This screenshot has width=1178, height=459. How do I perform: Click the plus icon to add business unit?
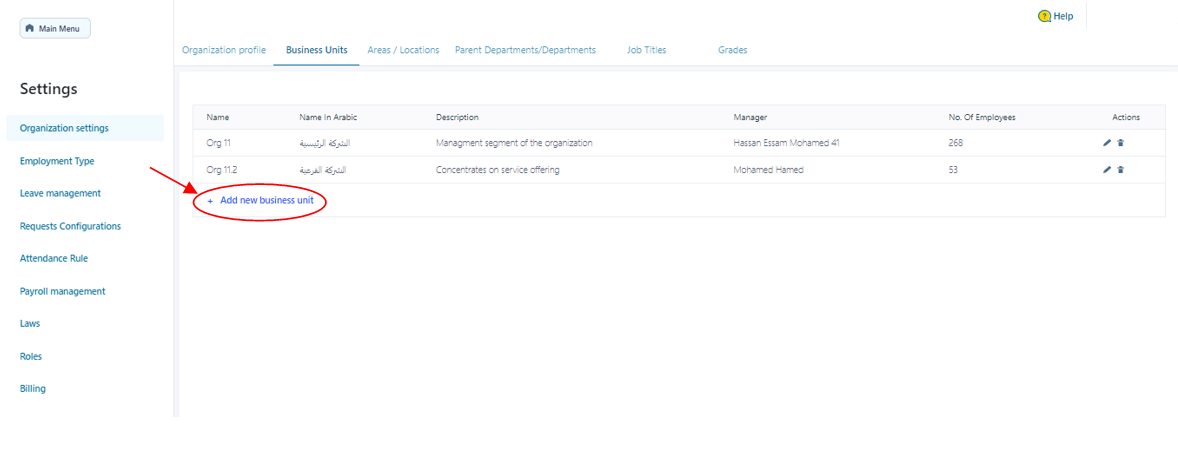coord(210,201)
